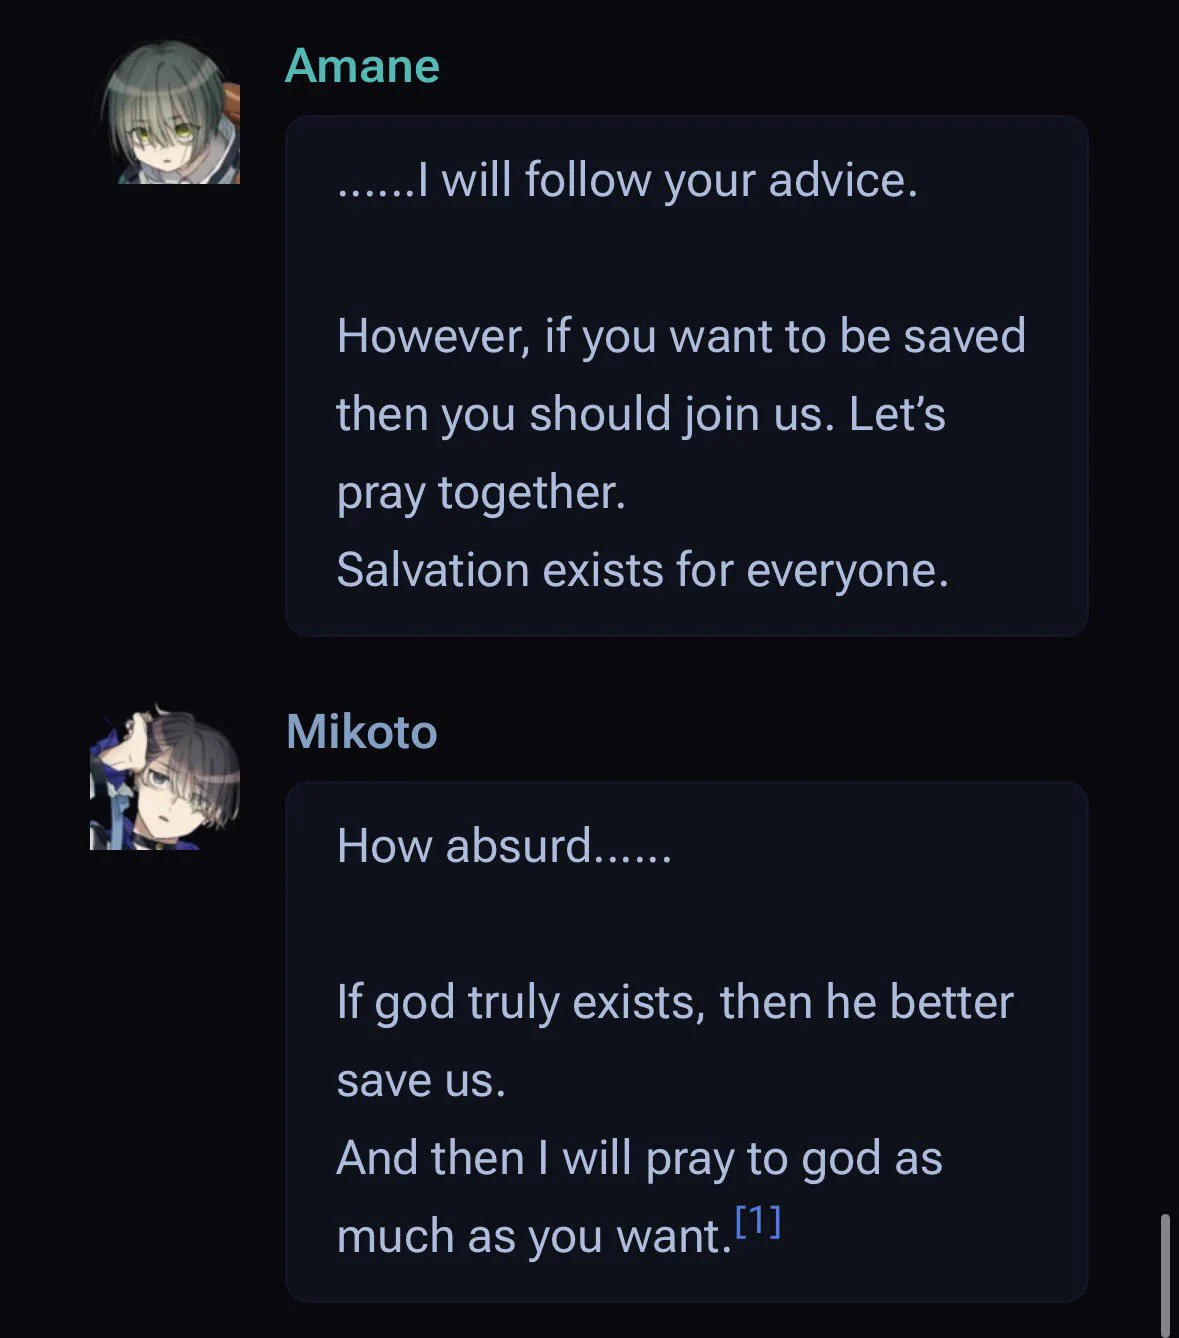The width and height of the screenshot is (1179, 1338).
Task: Click the word "Salvation" in Amane's message
Action: (x=433, y=570)
